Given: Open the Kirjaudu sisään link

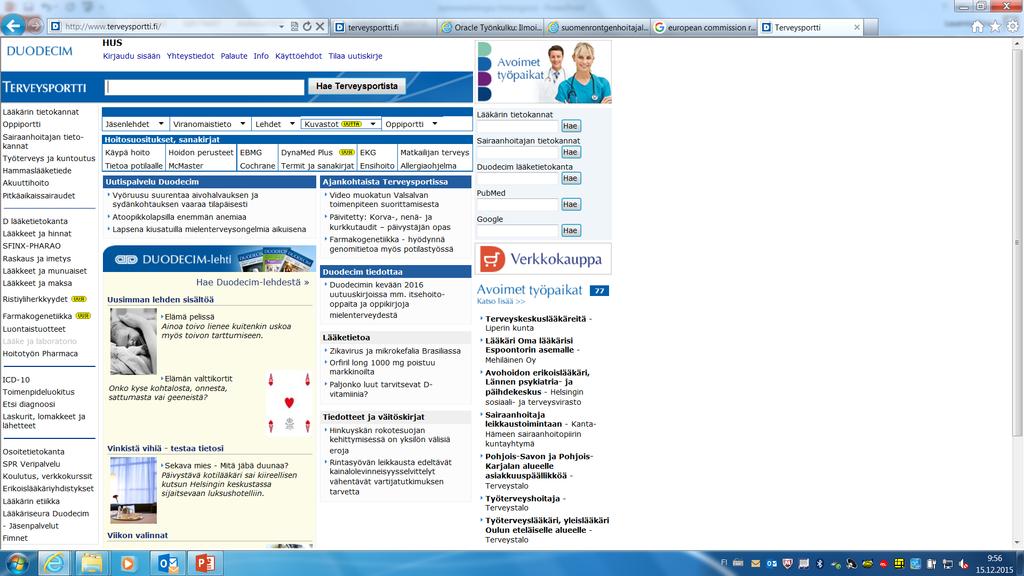Looking at the screenshot, I should point(131,56).
